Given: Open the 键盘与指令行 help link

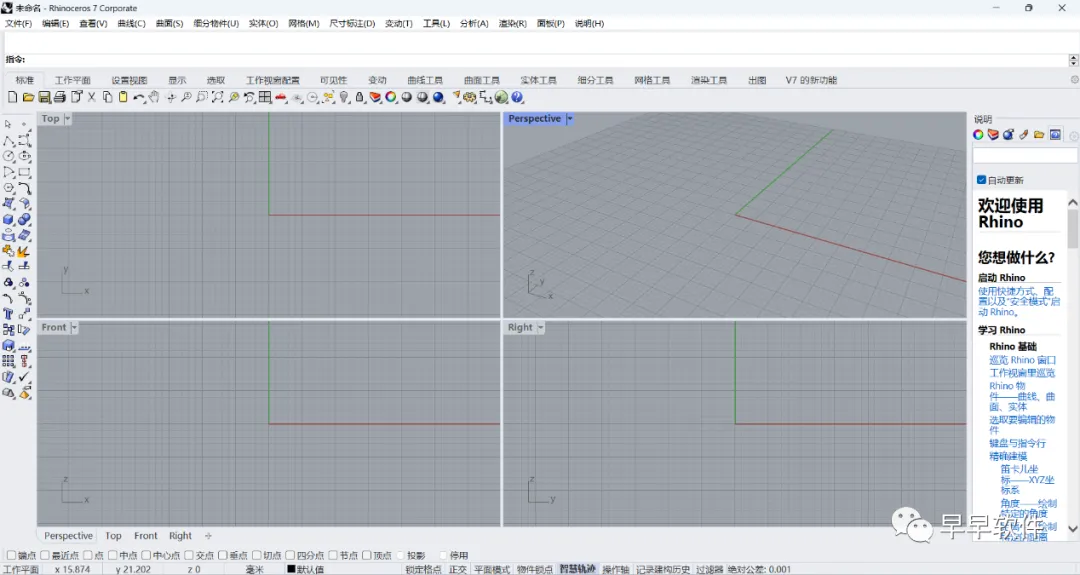Looking at the screenshot, I should click(1017, 443).
